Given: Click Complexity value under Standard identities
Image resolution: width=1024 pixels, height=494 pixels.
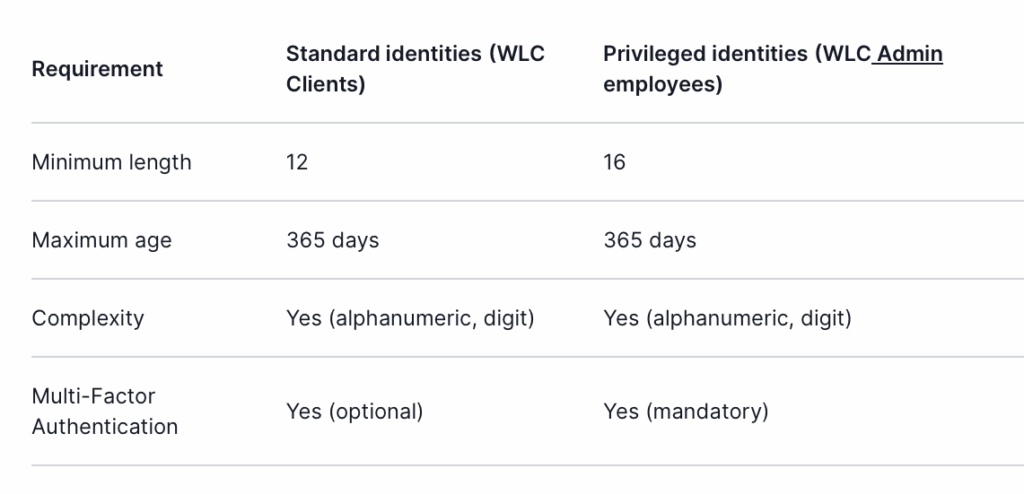Looking at the screenshot, I should pyautogui.click(x=410, y=318).
